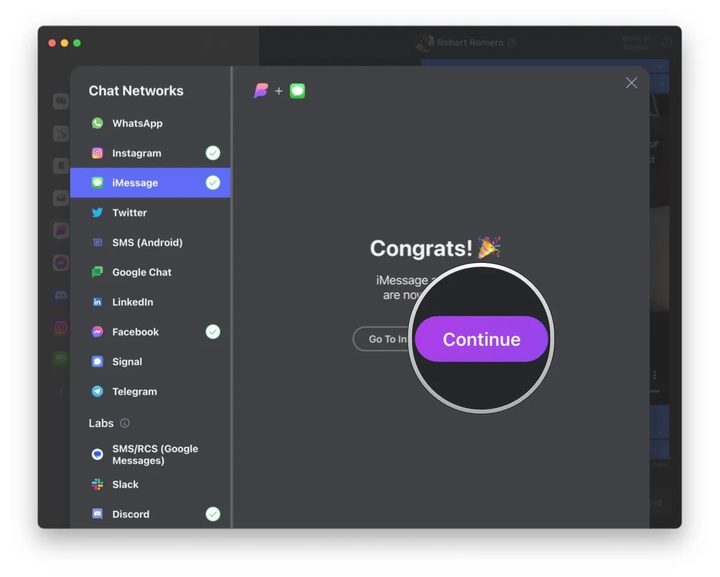Click the Twitter bird icon
Image resolution: width=720 pixels, height=577 pixels.
coord(97,213)
